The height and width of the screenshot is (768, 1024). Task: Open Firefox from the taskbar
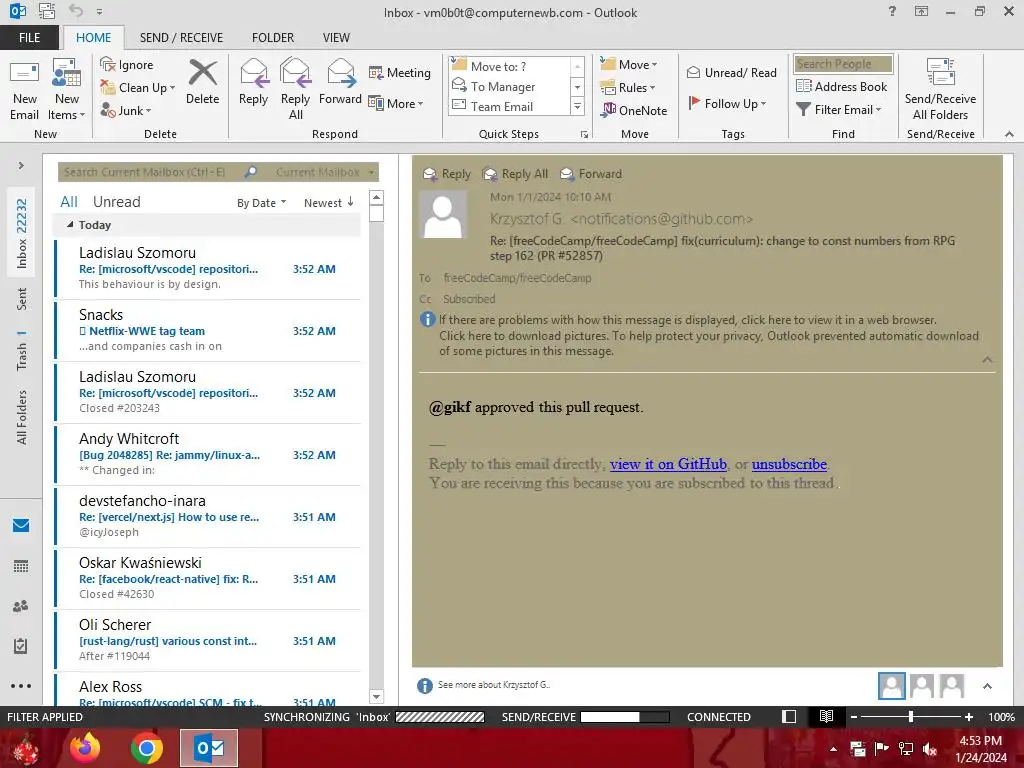pyautogui.click(x=86, y=748)
